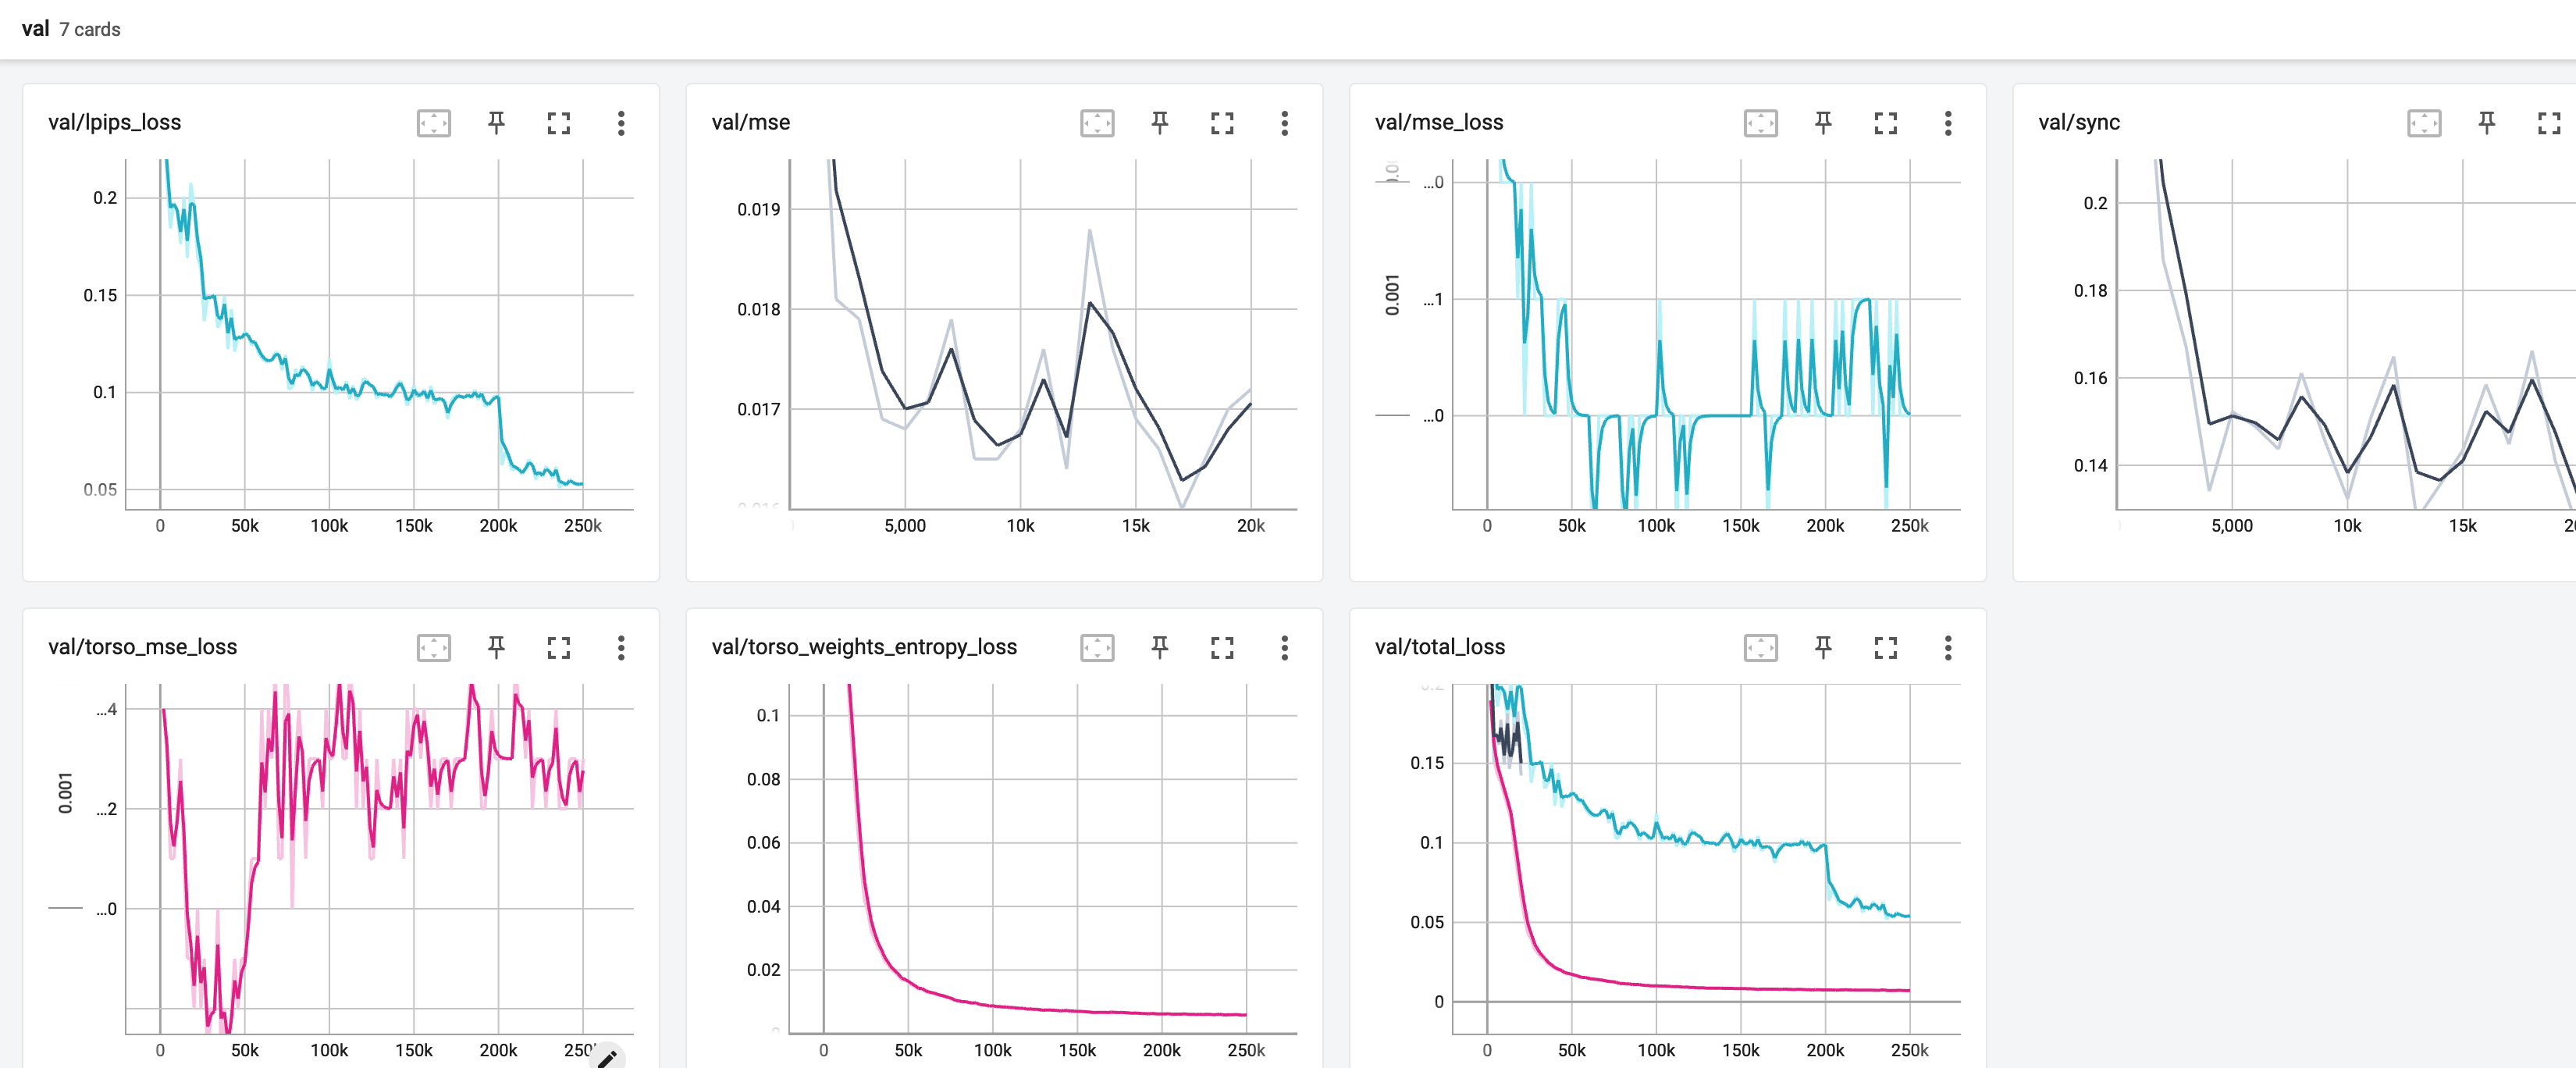Expand val/torso_weights_entropy_loss chart to full size
This screenshot has height=1068, width=2576.
1222,648
